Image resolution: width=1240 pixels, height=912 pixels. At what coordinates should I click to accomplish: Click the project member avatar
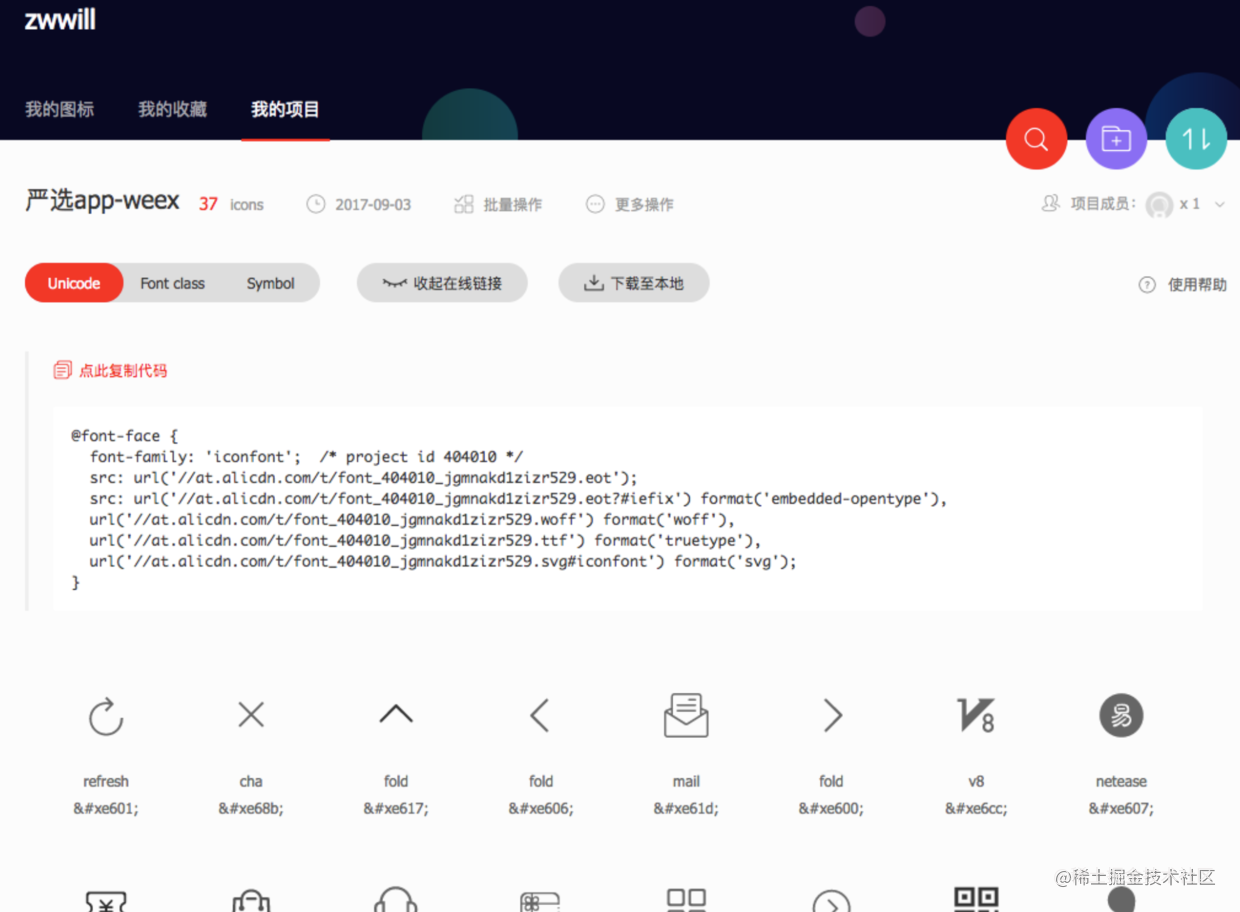(x=1159, y=204)
